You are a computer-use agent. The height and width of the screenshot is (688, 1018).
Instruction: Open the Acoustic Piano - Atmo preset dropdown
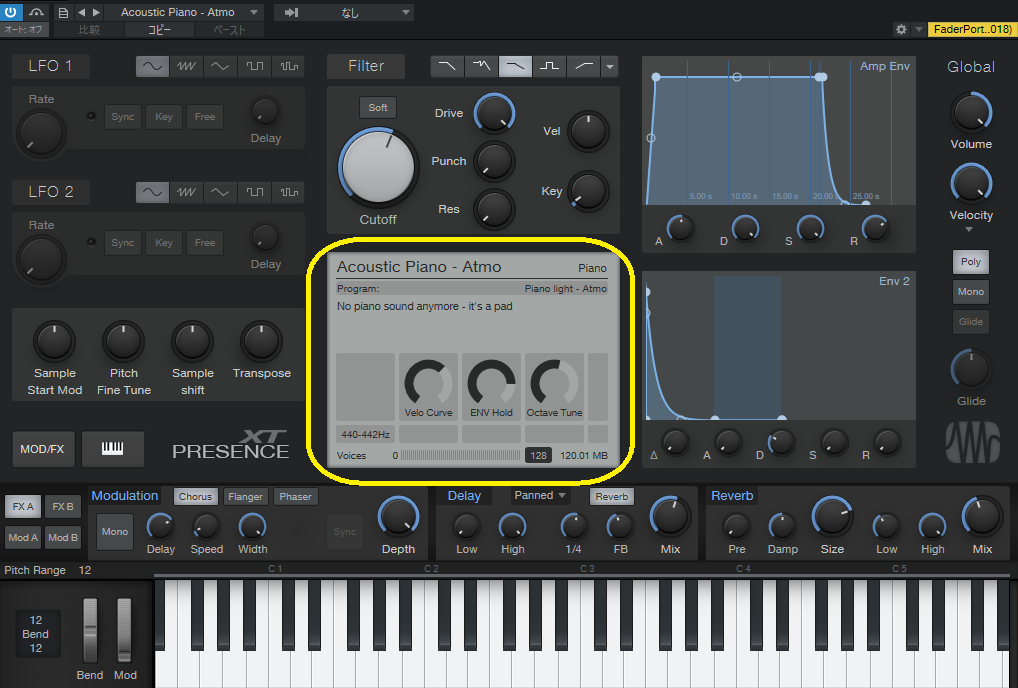(x=183, y=12)
